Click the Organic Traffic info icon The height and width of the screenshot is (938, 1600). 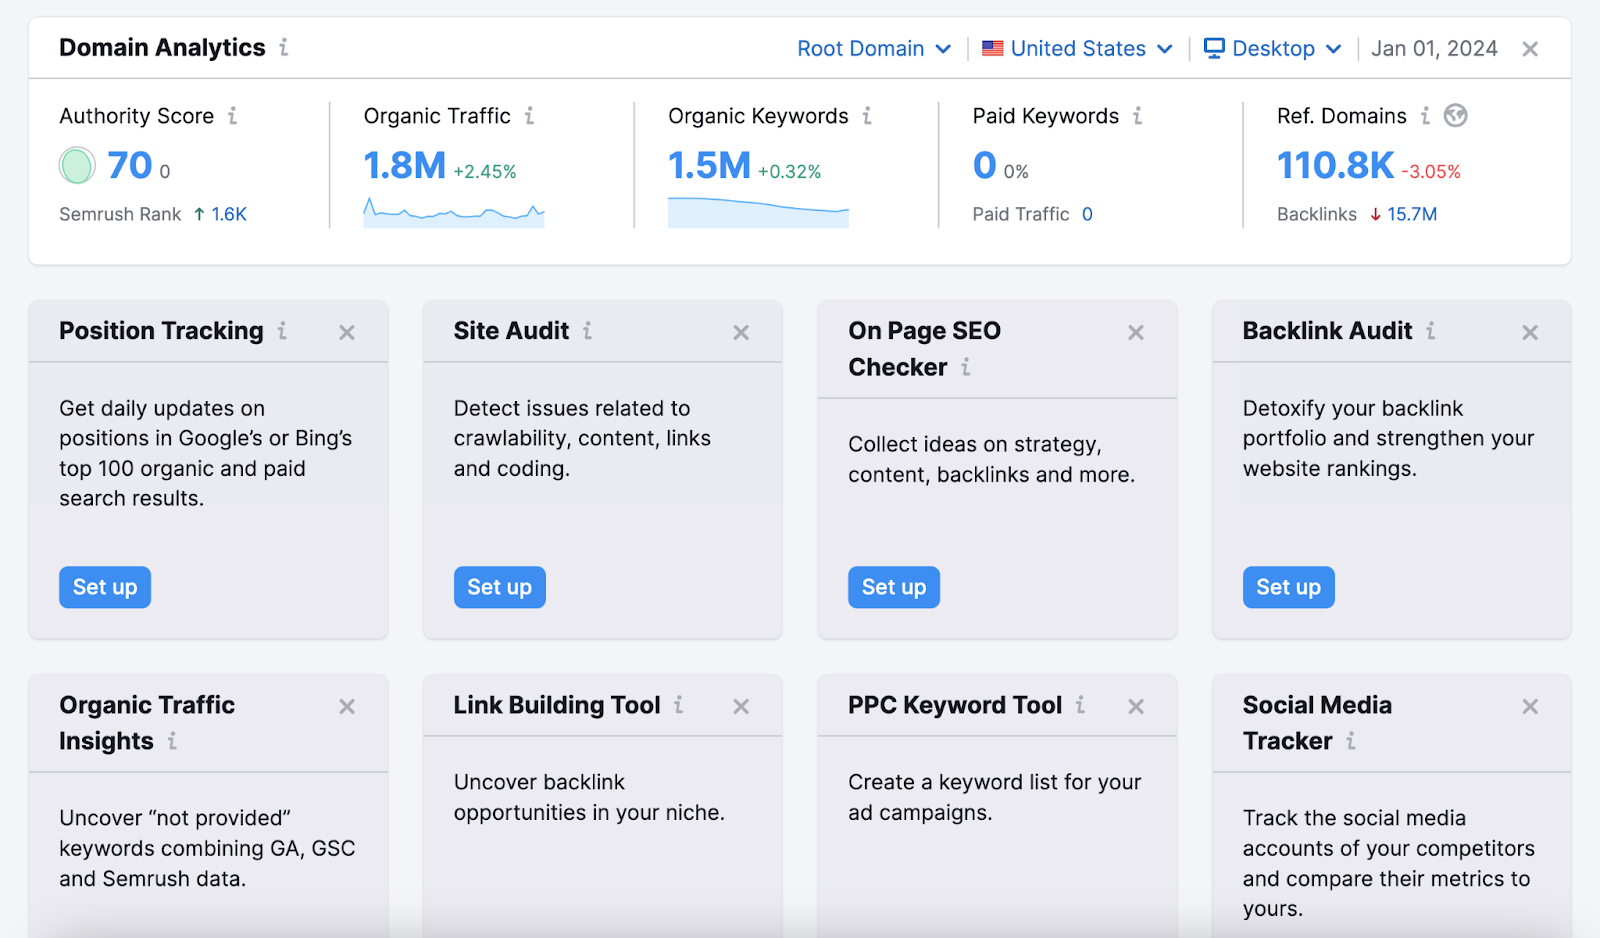click(529, 116)
